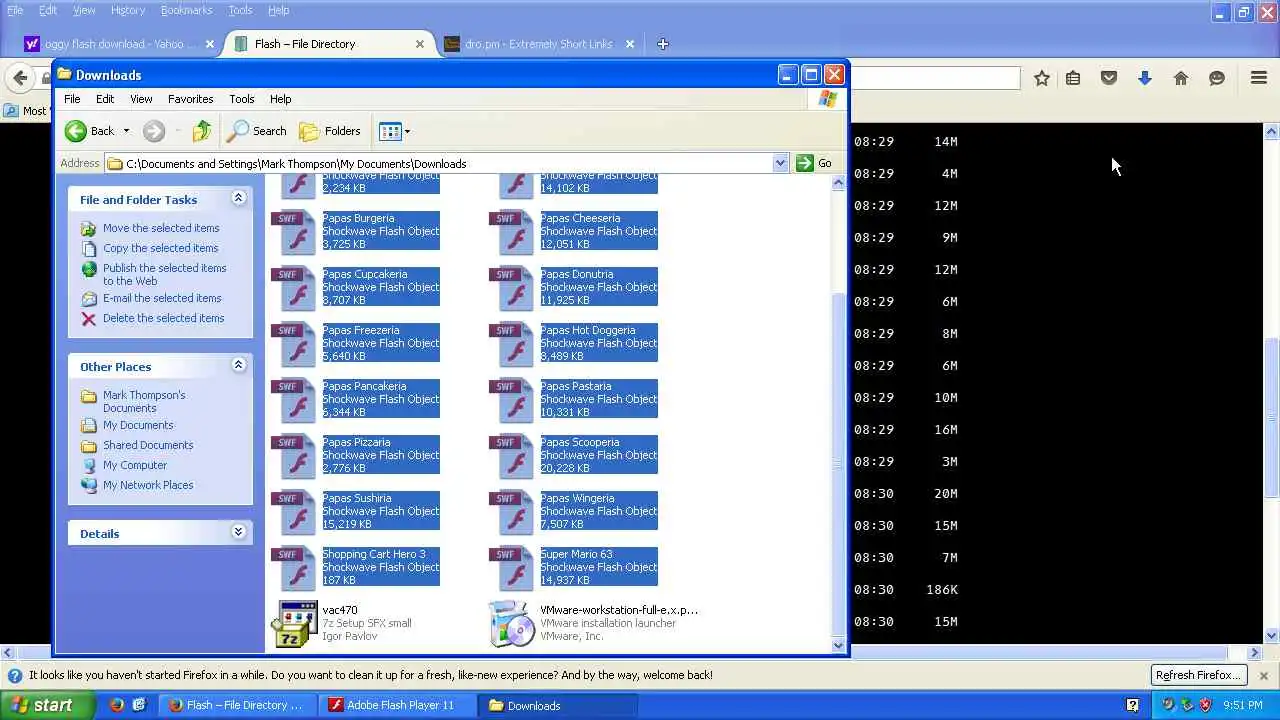The image size is (1280, 720).
Task: Select the Papas Pastaria SWF file icon
Action: pos(512,400)
